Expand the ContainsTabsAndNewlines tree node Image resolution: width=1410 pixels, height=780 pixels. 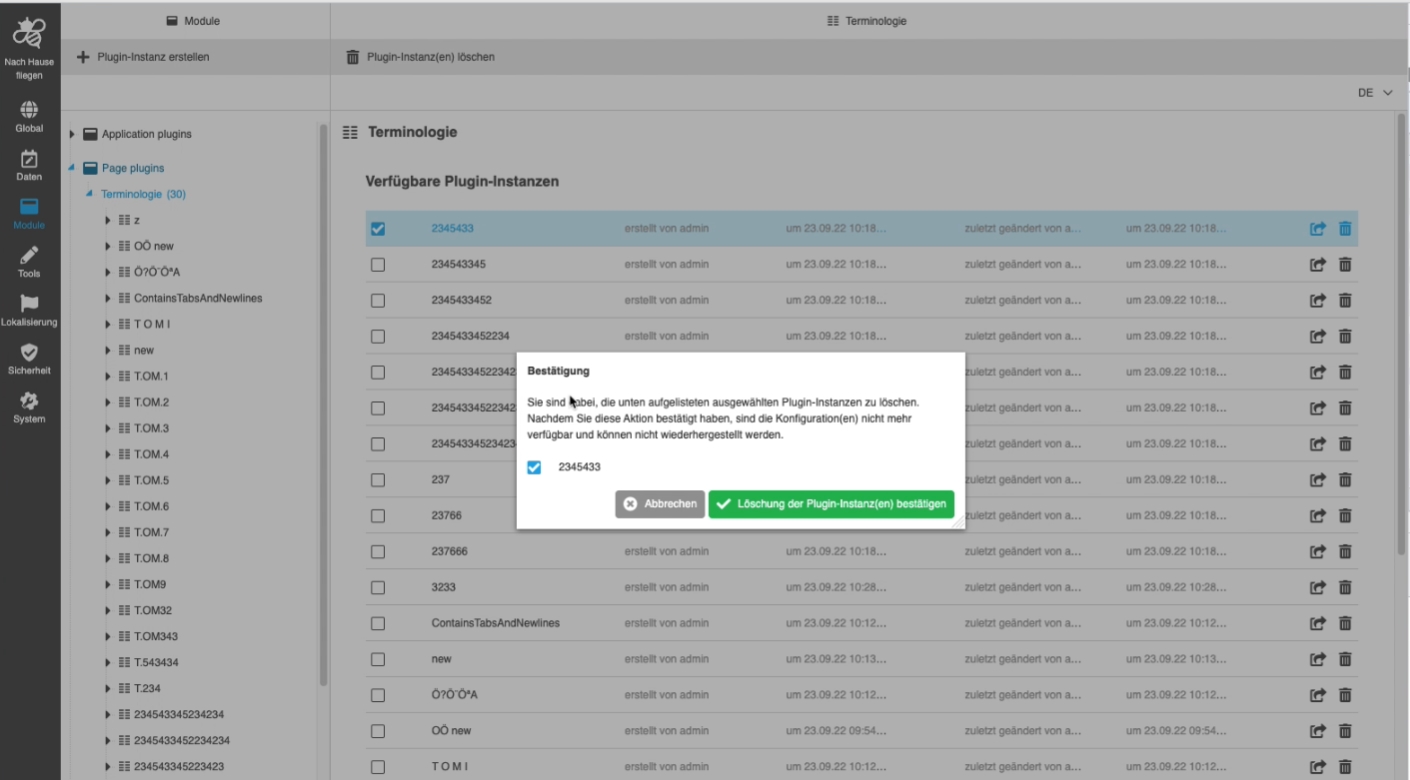pyautogui.click(x=108, y=298)
